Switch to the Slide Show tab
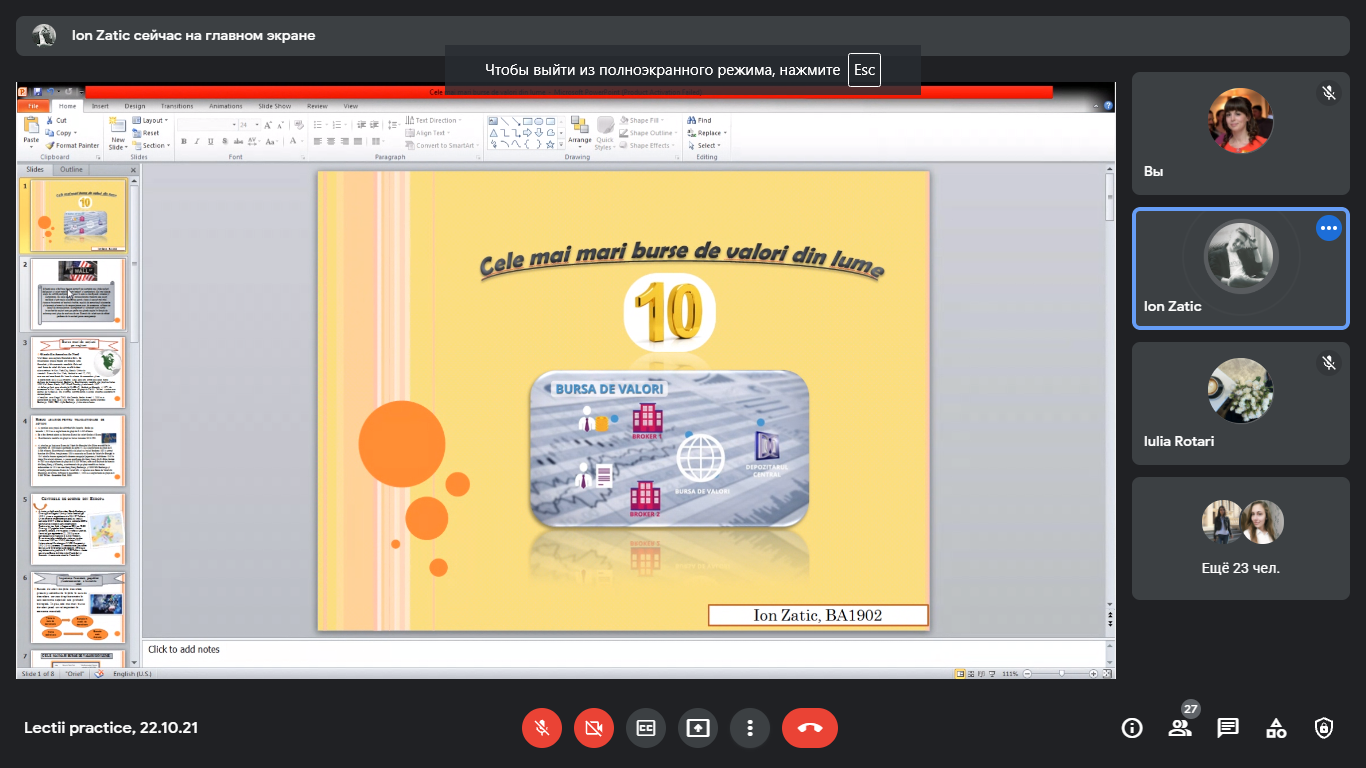Viewport: 1366px width, 768px height. [274, 106]
